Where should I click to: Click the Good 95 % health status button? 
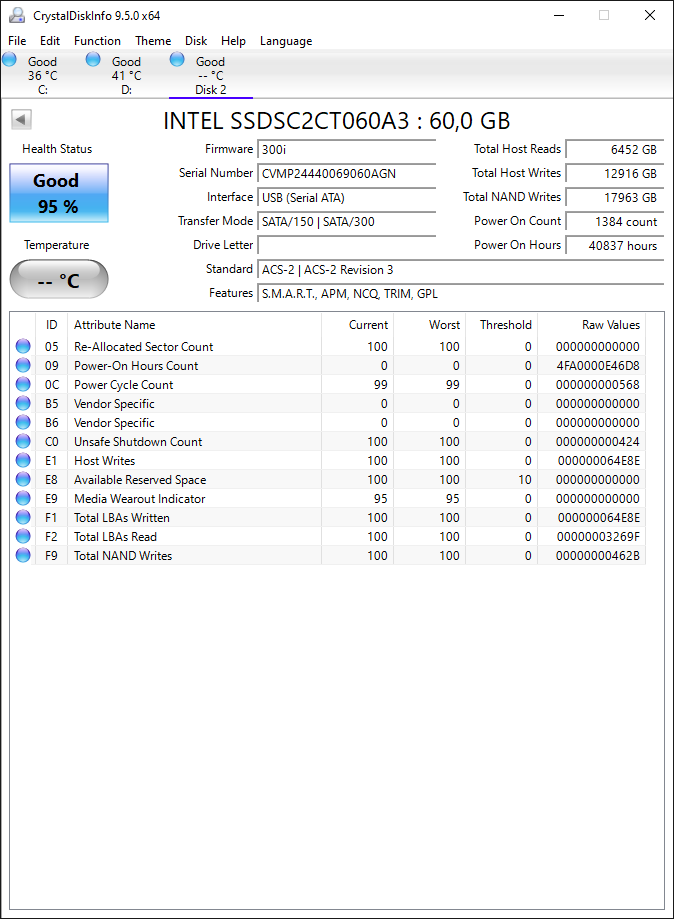(59, 193)
